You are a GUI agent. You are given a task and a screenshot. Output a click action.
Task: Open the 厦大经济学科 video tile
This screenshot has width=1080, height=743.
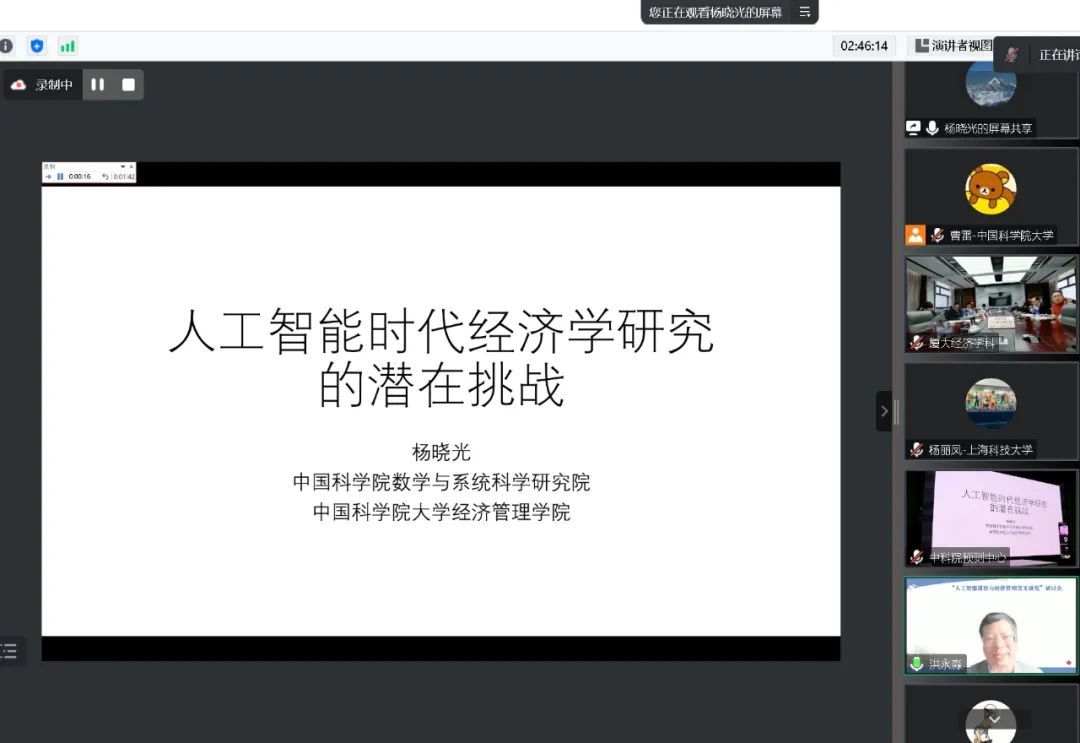[991, 304]
